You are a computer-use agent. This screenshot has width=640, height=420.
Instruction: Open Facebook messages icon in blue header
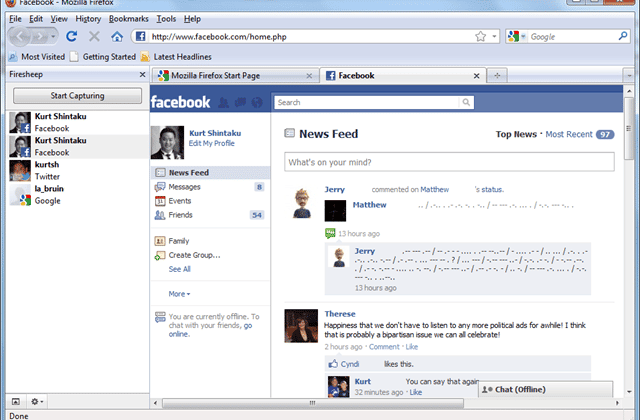(x=240, y=102)
